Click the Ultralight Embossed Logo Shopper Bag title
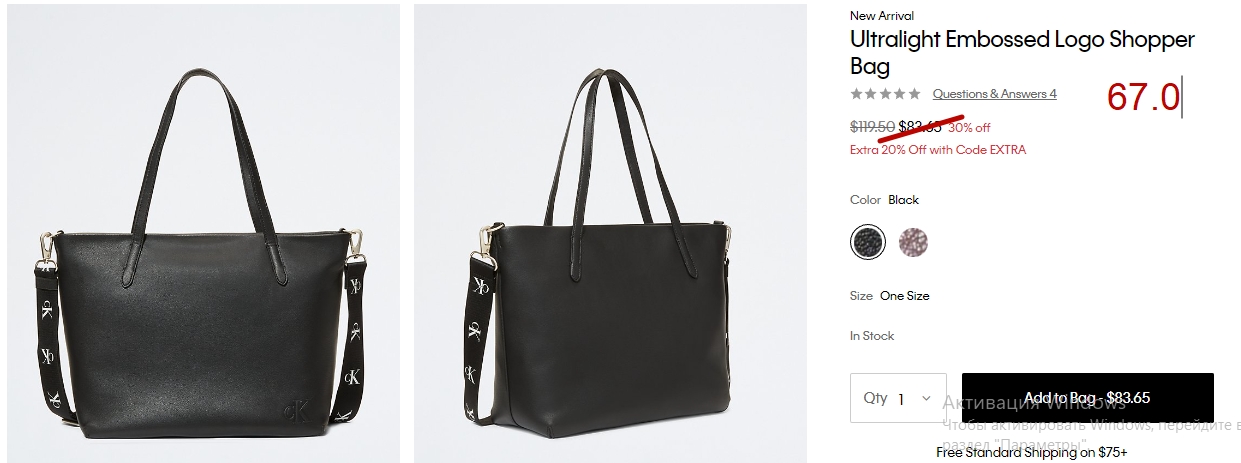Screen dimensions: 1241x463 pos(1022,53)
